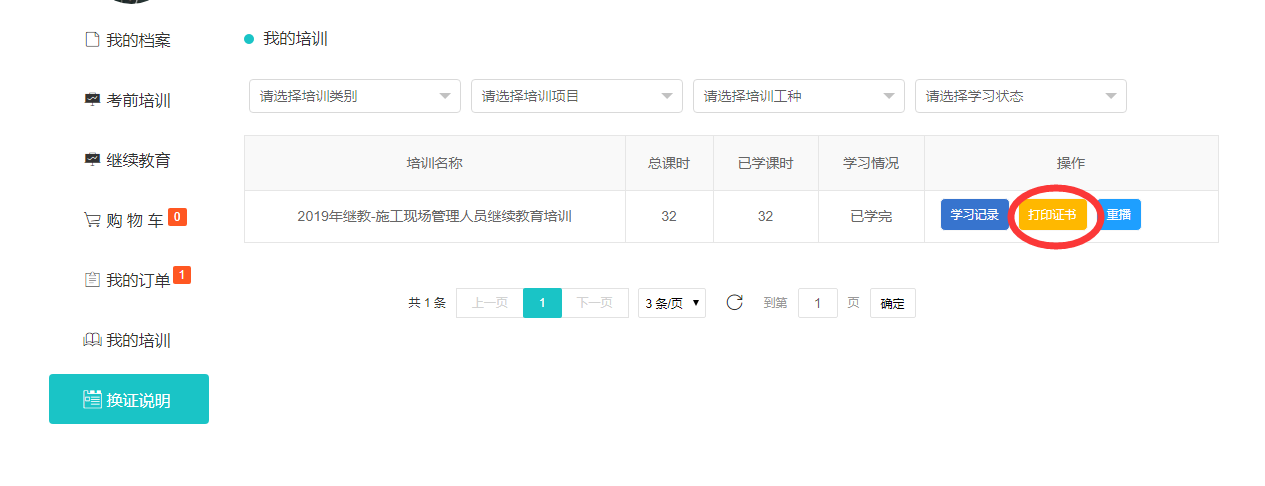Click the refresh icon in pagination
Image resolution: width=1265 pixels, height=486 pixels.
734,303
